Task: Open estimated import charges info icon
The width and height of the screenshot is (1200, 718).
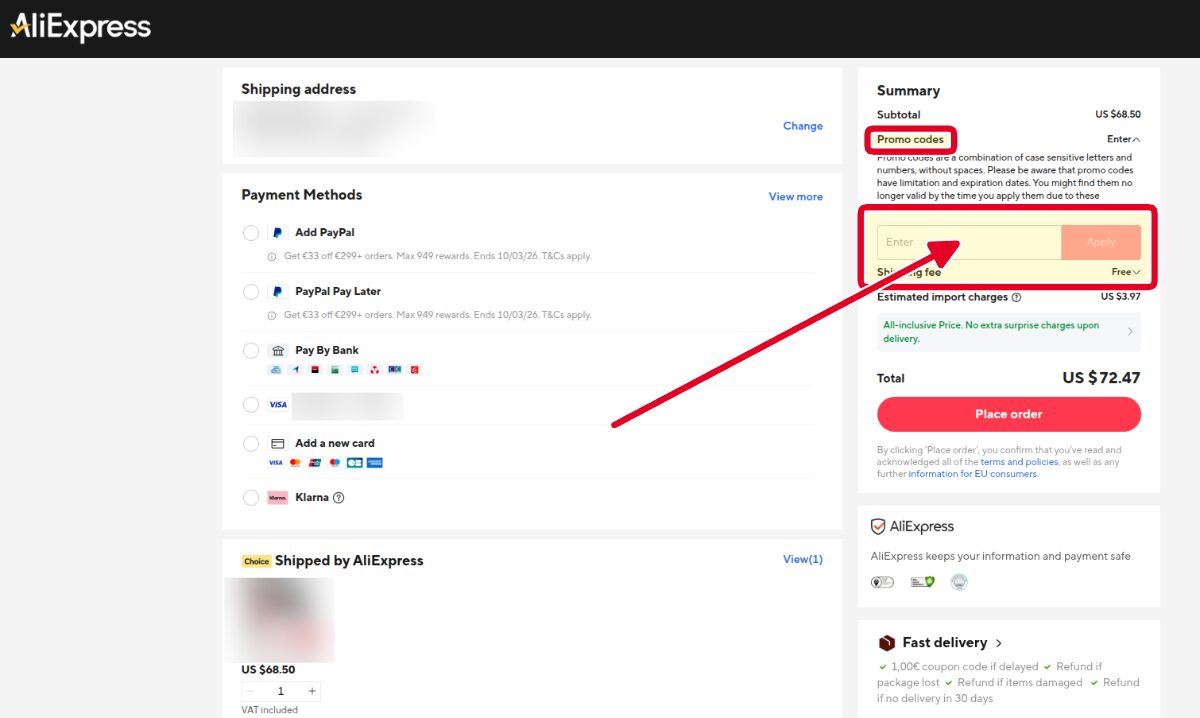Action: (x=1017, y=298)
